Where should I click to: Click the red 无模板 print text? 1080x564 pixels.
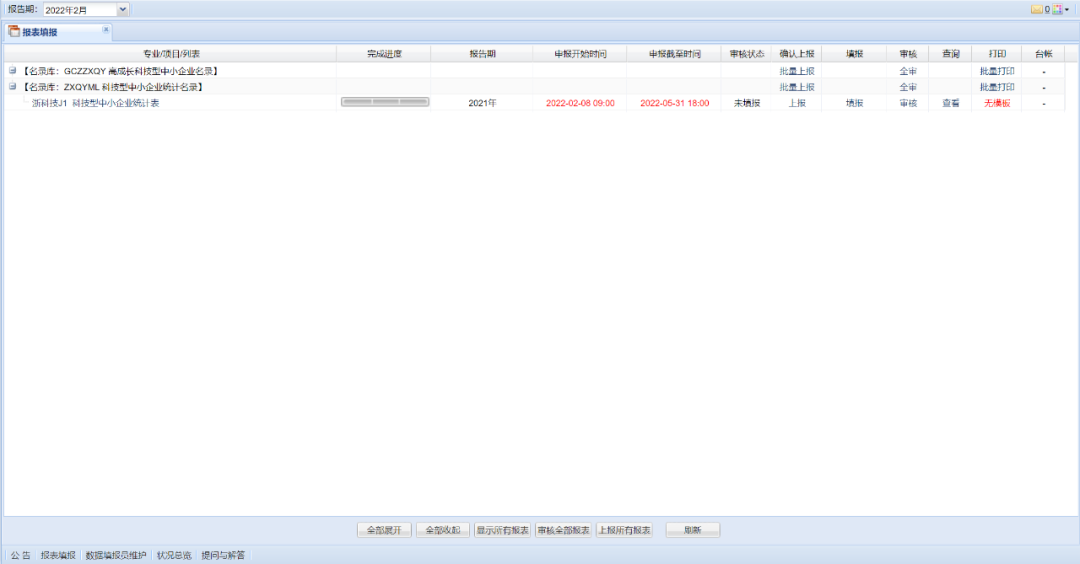point(997,103)
